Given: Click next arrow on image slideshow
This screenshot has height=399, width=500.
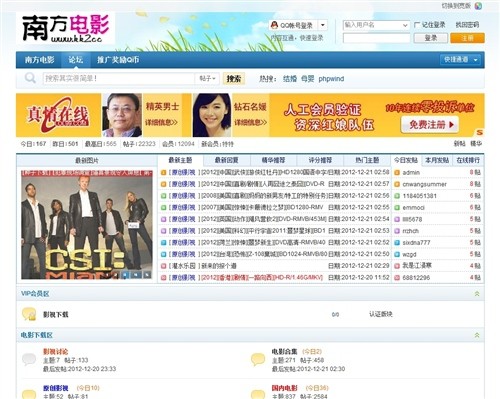Looking at the screenshot, I should pyautogui.click(x=147, y=275).
